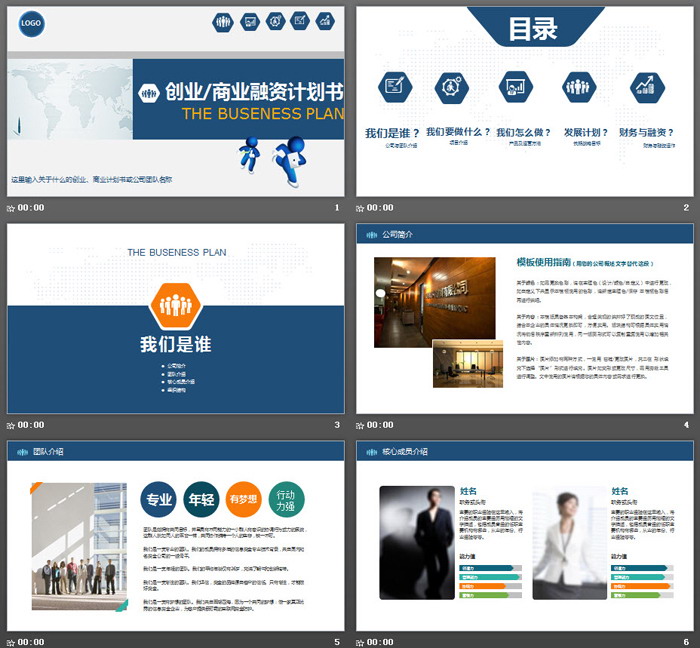
Task: Click the round LOGO badge on slide 1
Action: [31, 23]
